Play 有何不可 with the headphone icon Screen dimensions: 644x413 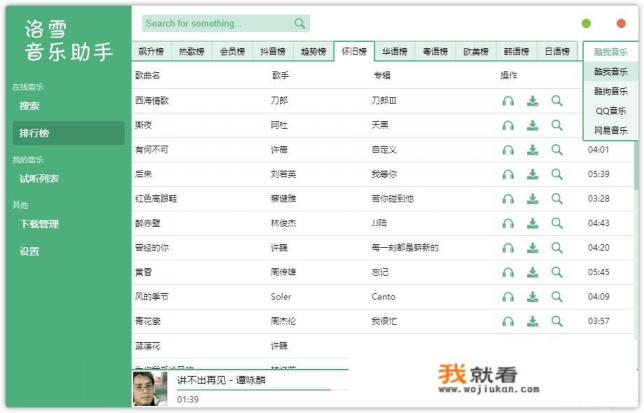508,150
